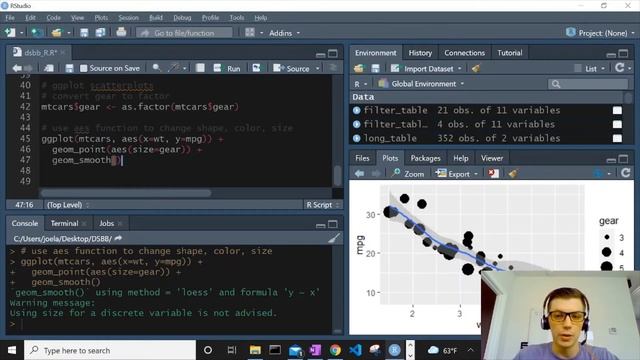Click the Windows Start button
640x360 pixels.
pos(12,350)
